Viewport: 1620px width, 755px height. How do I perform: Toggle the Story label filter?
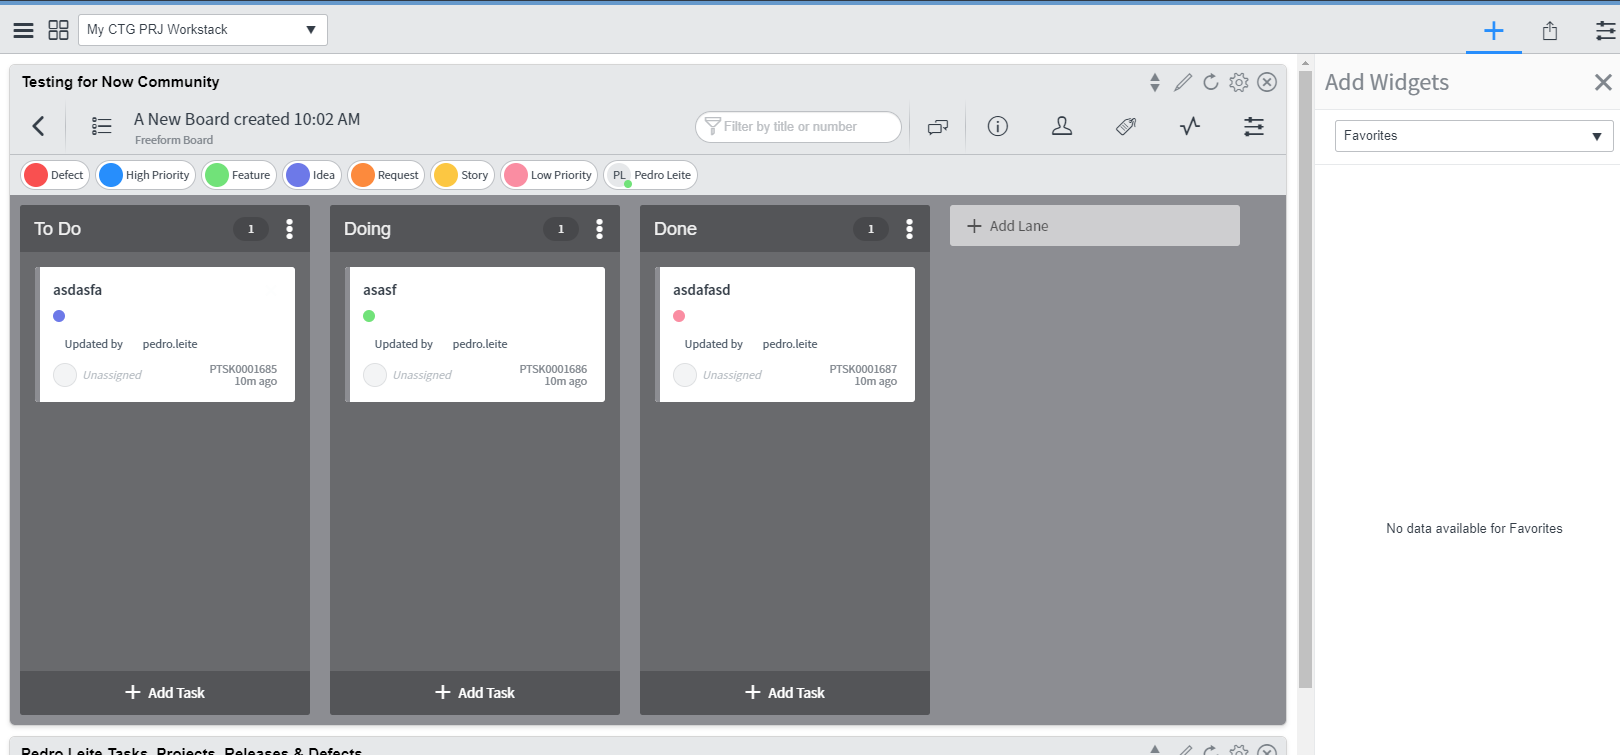tap(462, 175)
